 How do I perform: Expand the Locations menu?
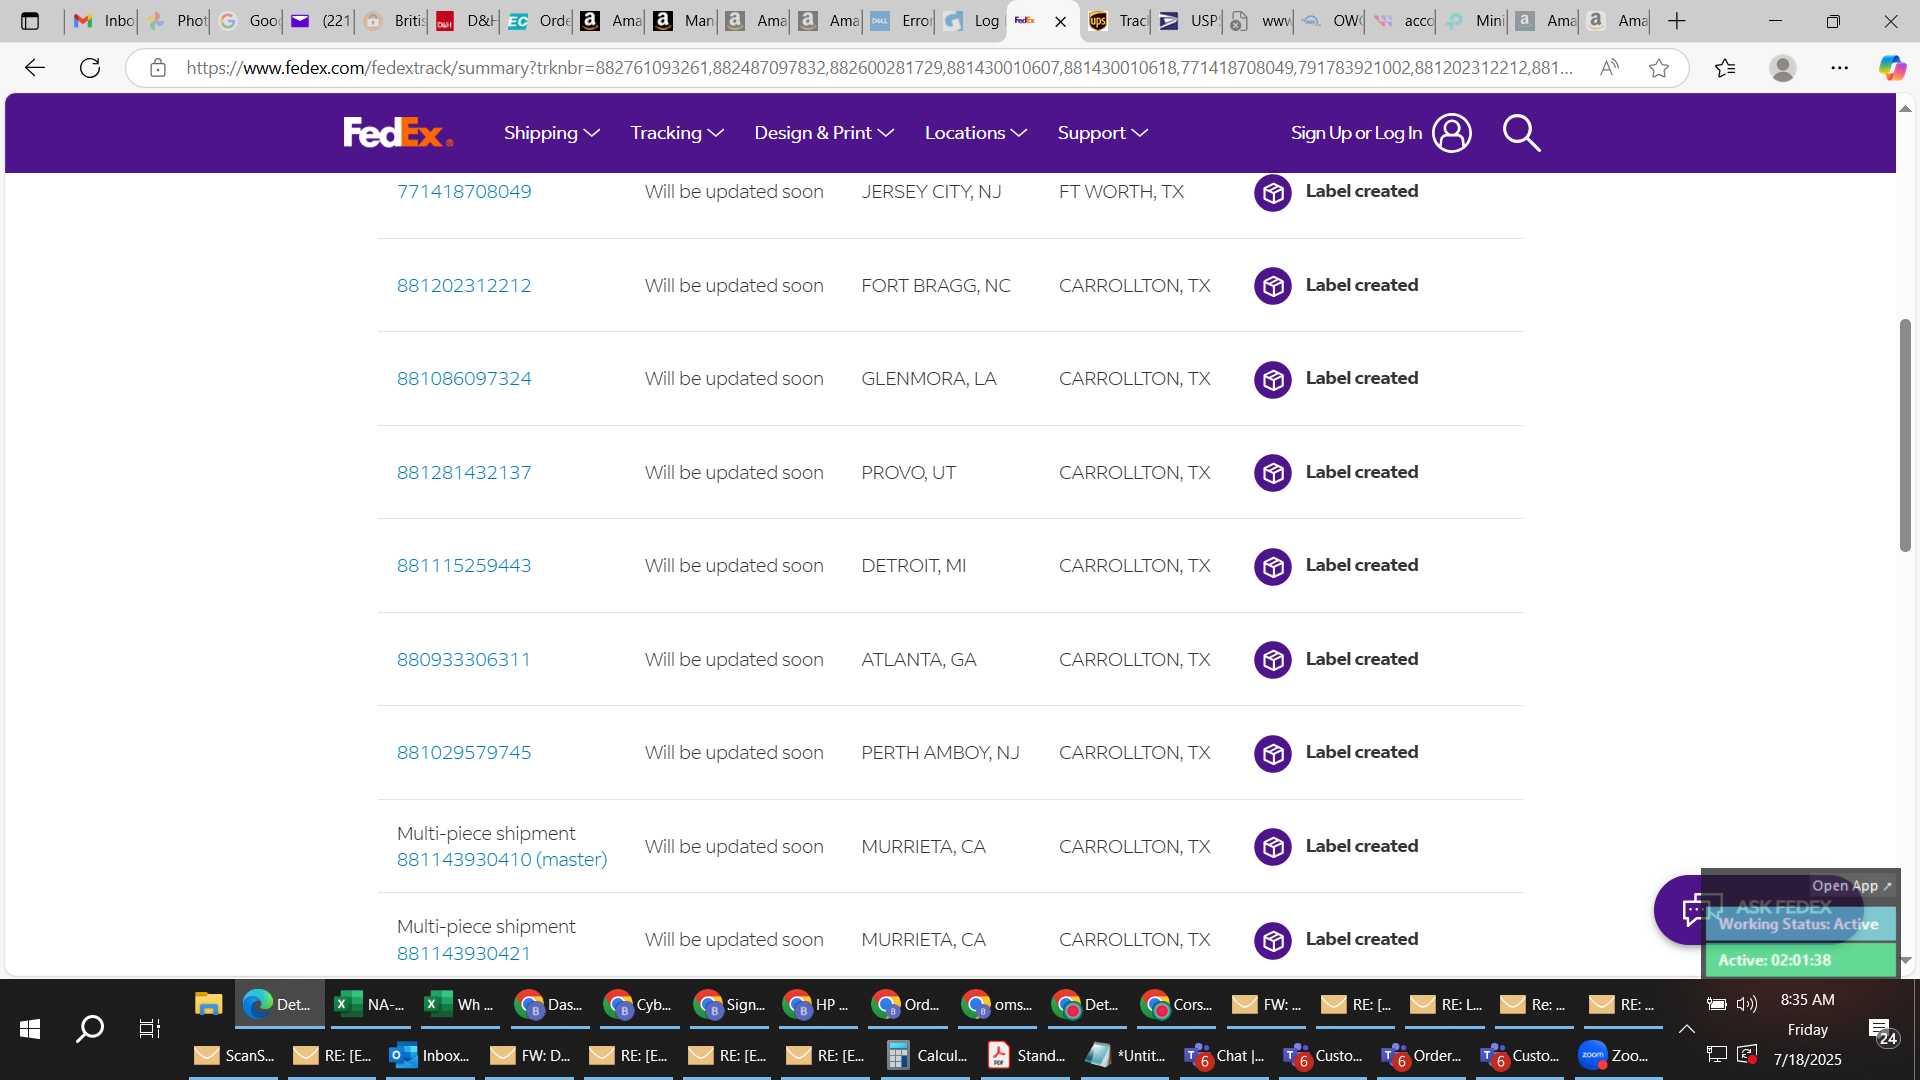(975, 133)
